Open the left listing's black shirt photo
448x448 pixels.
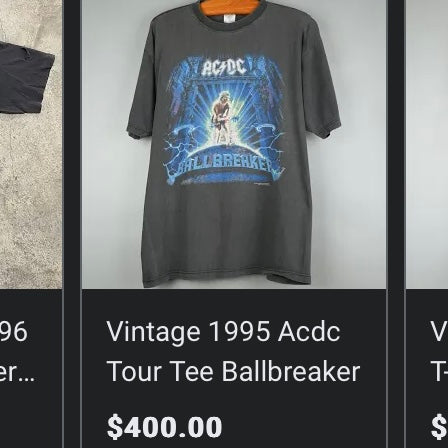pyautogui.click(x=31, y=144)
